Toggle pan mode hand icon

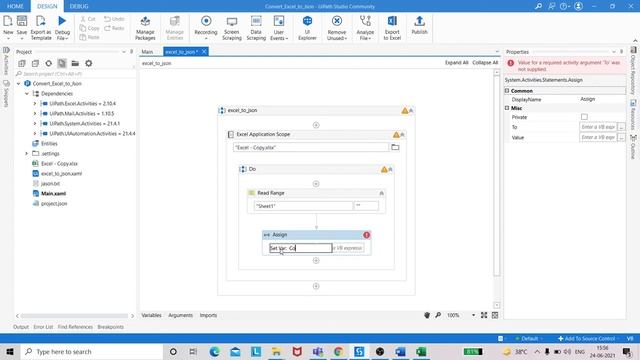[x=427, y=315]
